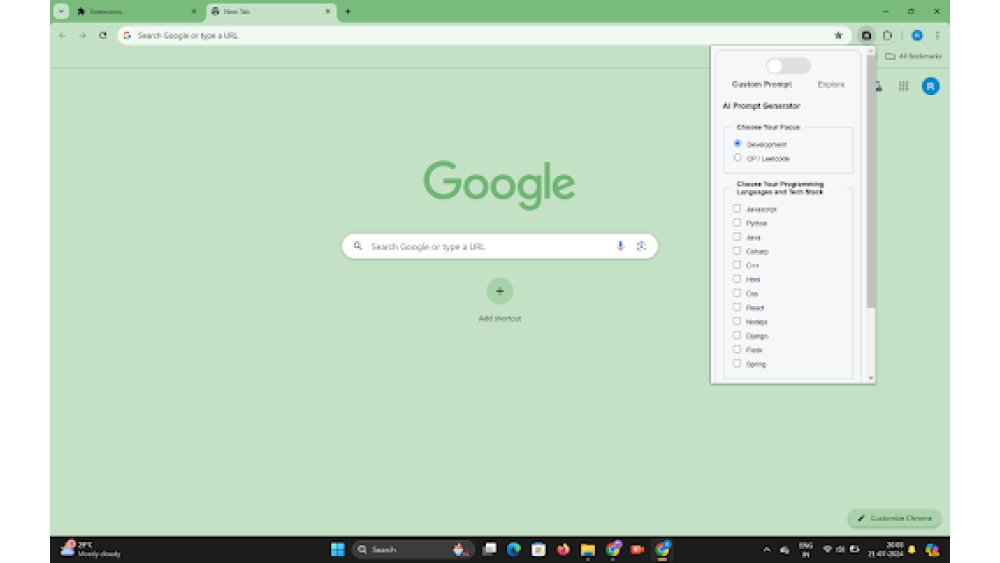
Task: Check the Django checkbox
Action: [737, 335]
